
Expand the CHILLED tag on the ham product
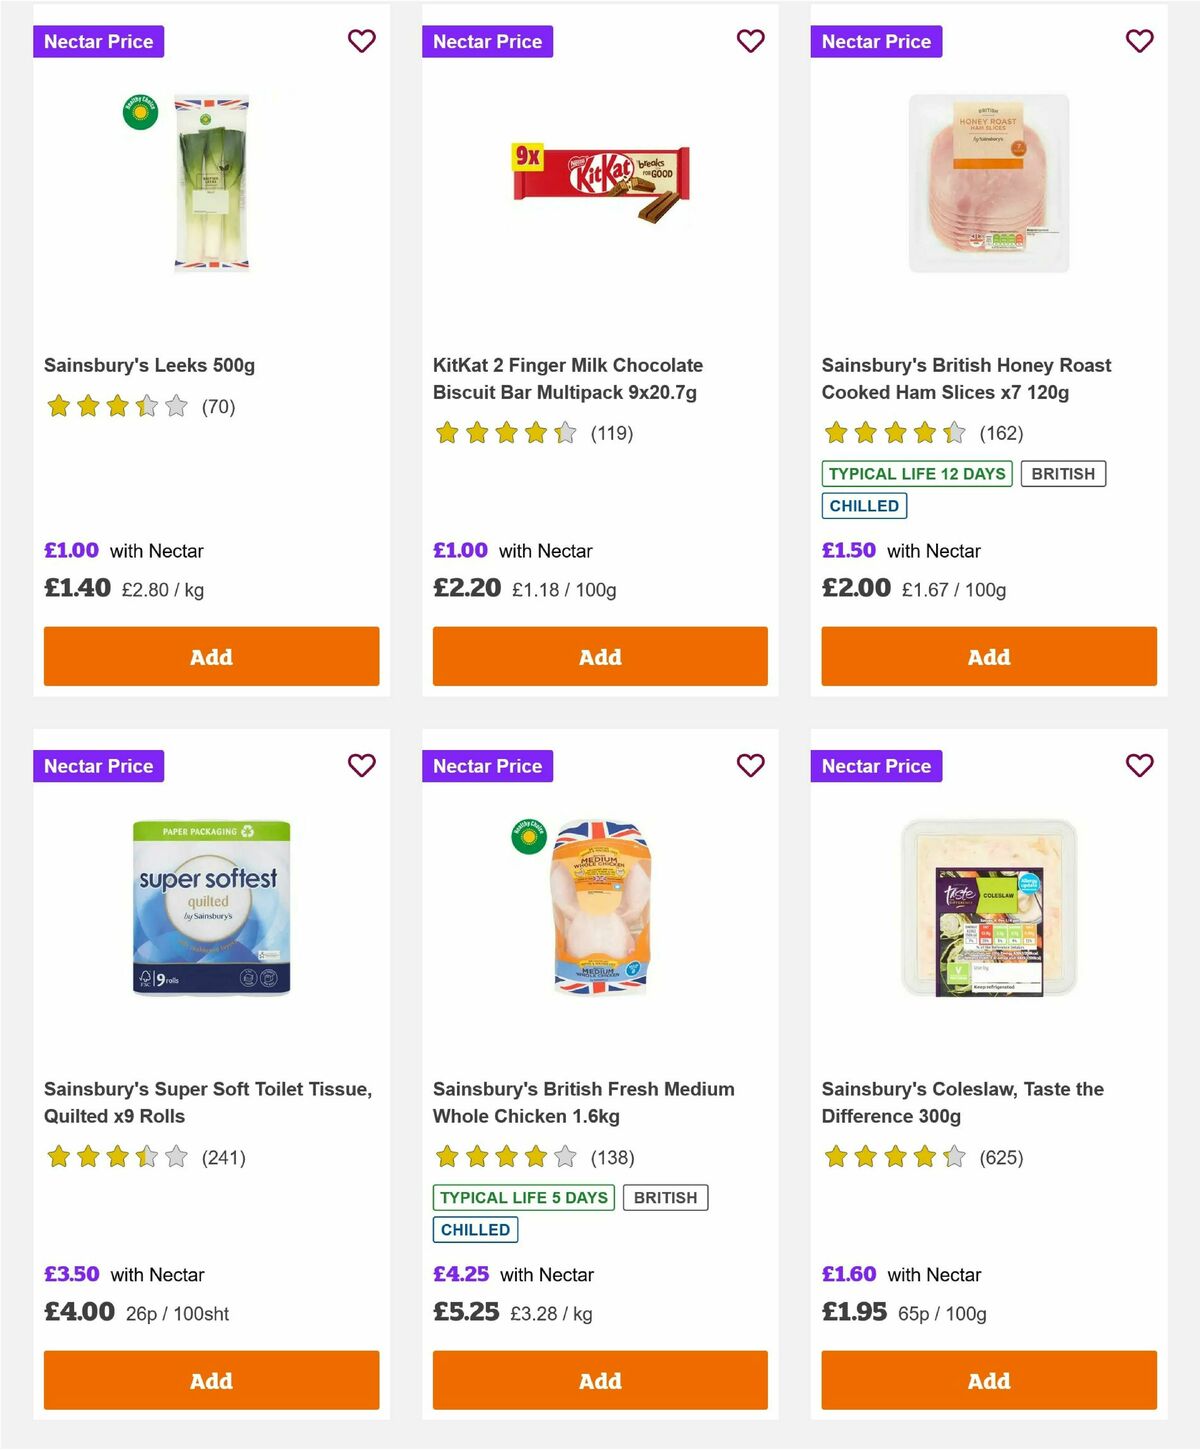[x=864, y=506]
